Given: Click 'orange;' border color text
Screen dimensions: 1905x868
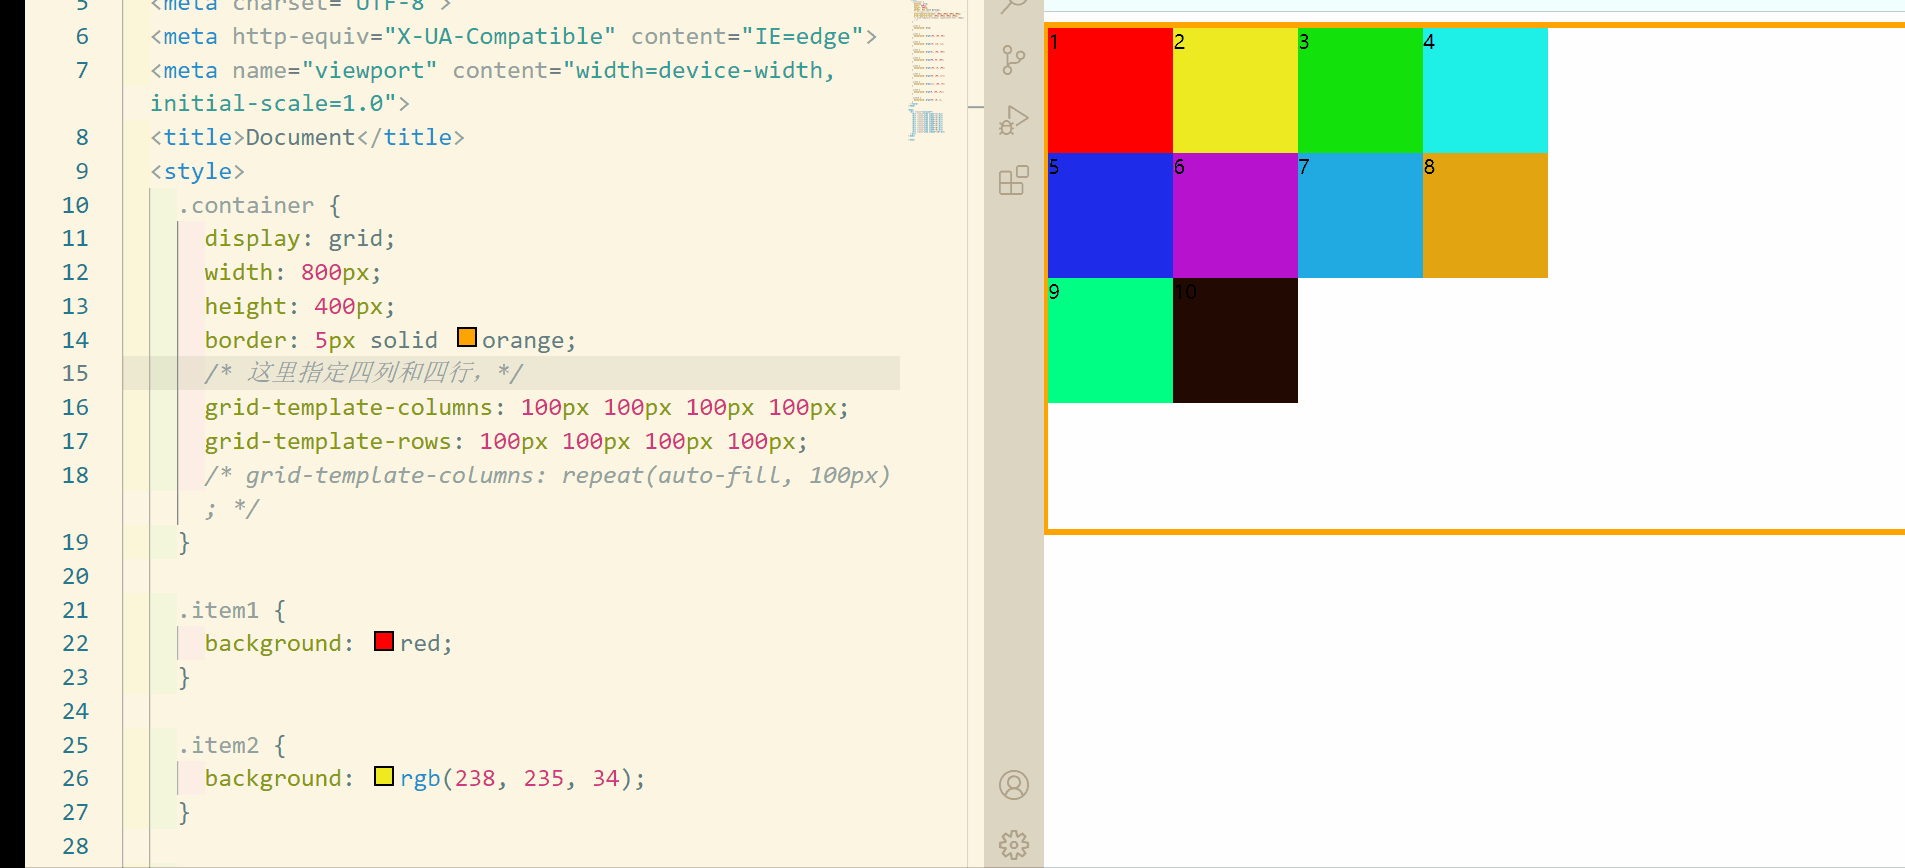Looking at the screenshot, I should pos(529,340).
